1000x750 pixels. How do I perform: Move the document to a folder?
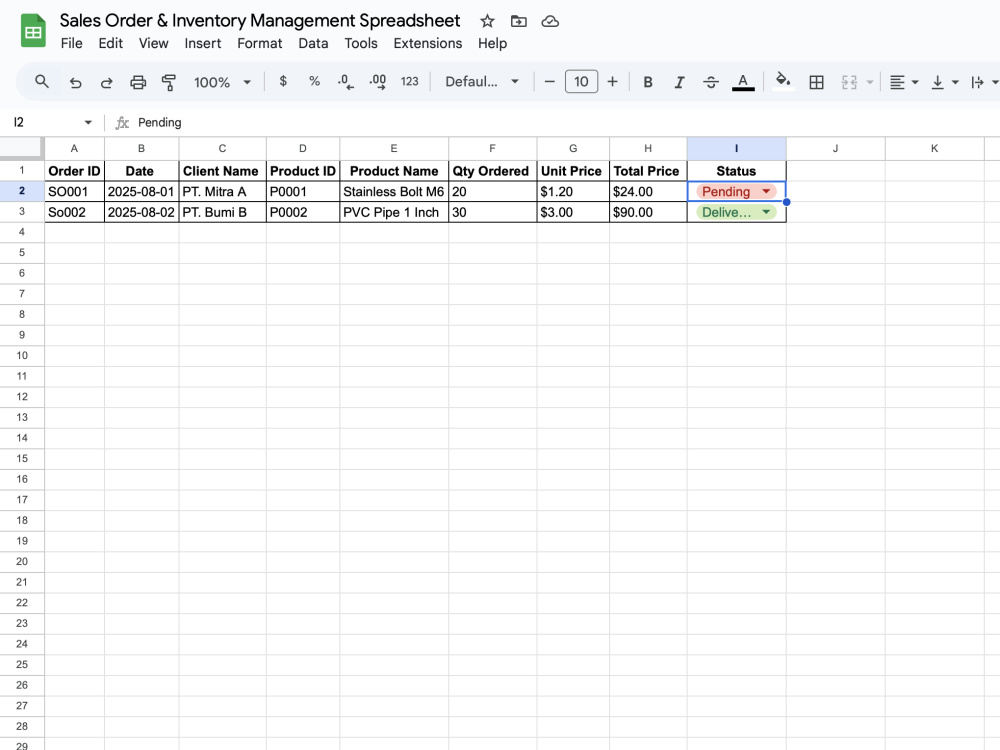518,21
